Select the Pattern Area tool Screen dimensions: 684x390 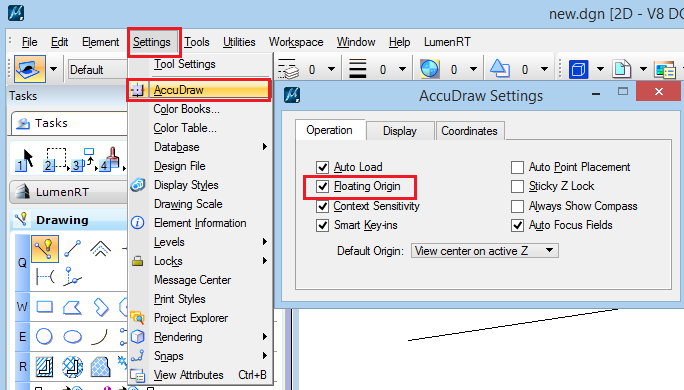[100, 367]
